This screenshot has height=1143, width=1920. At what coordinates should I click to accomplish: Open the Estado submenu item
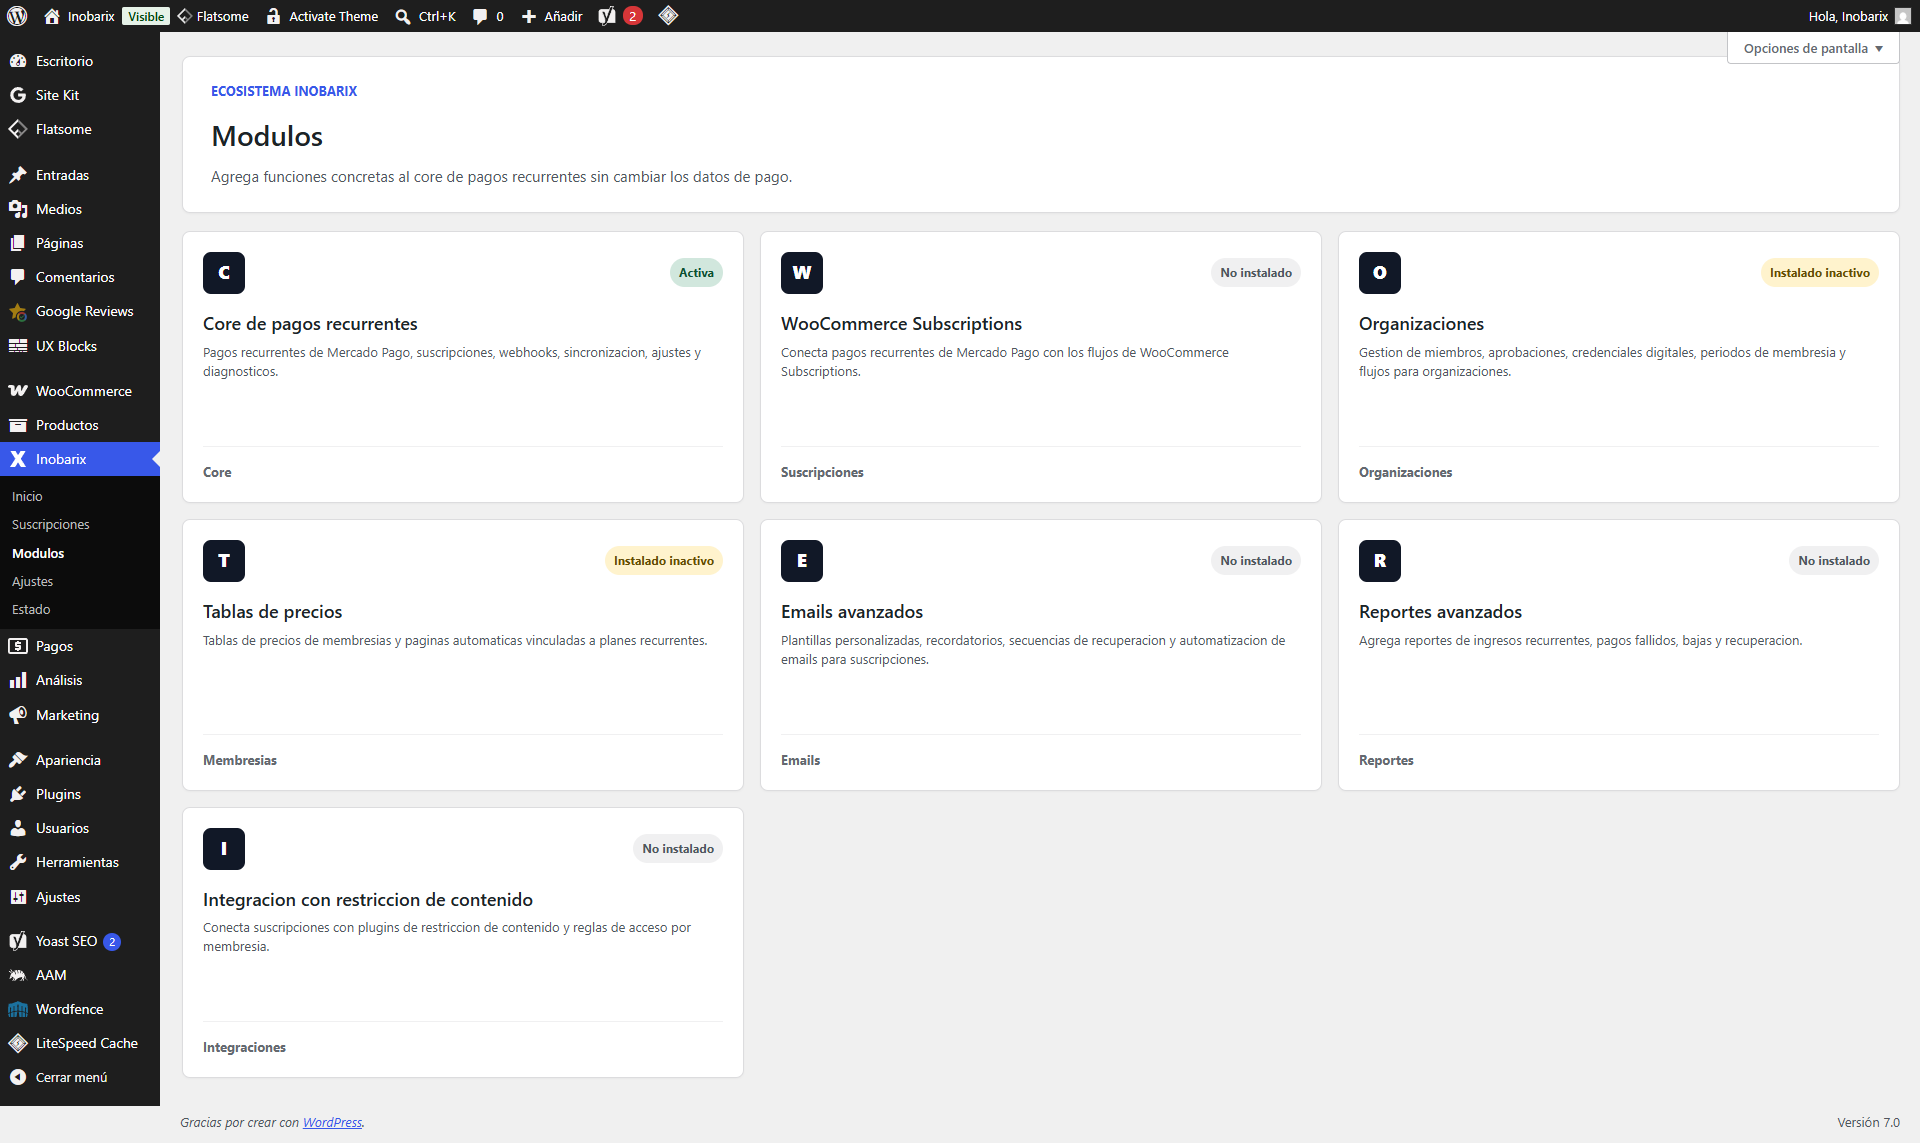pos(31,609)
